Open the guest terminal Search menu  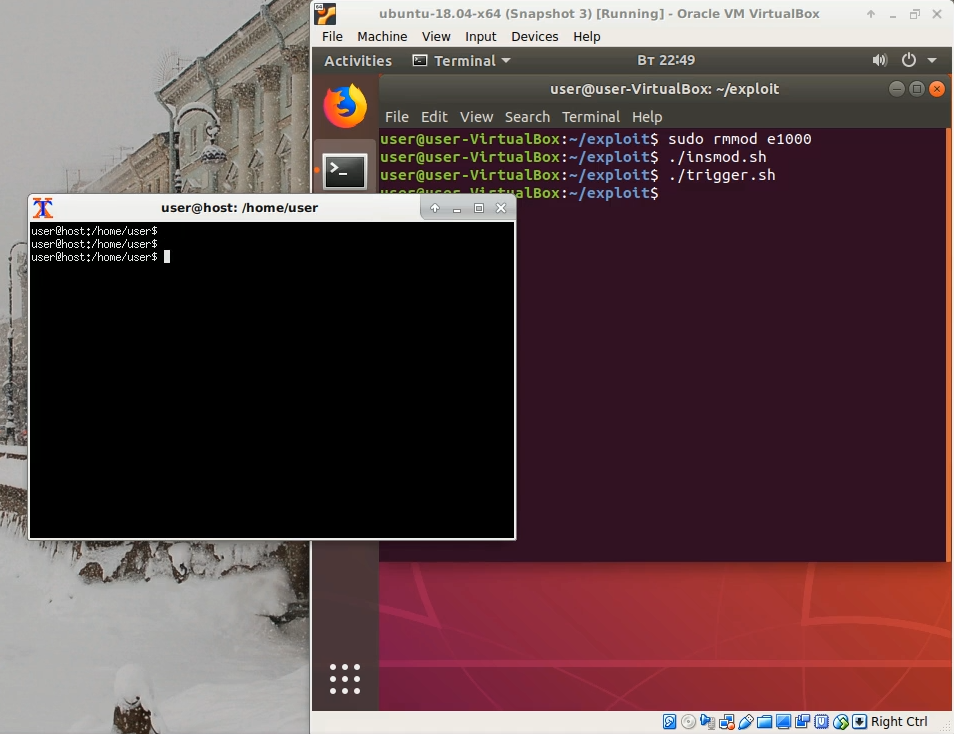[x=527, y=117]
